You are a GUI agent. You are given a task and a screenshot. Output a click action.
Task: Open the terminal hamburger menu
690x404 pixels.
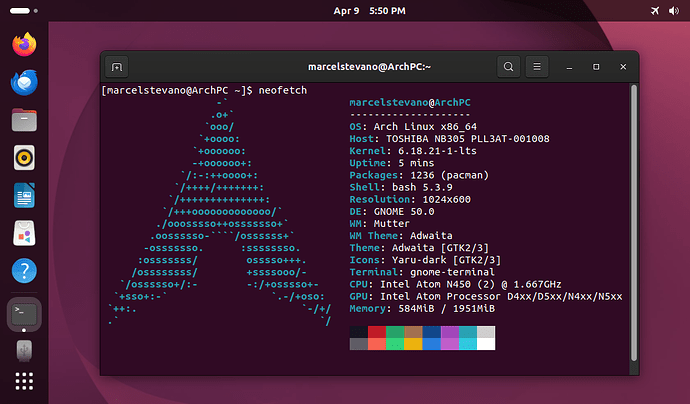pos(537,67)
